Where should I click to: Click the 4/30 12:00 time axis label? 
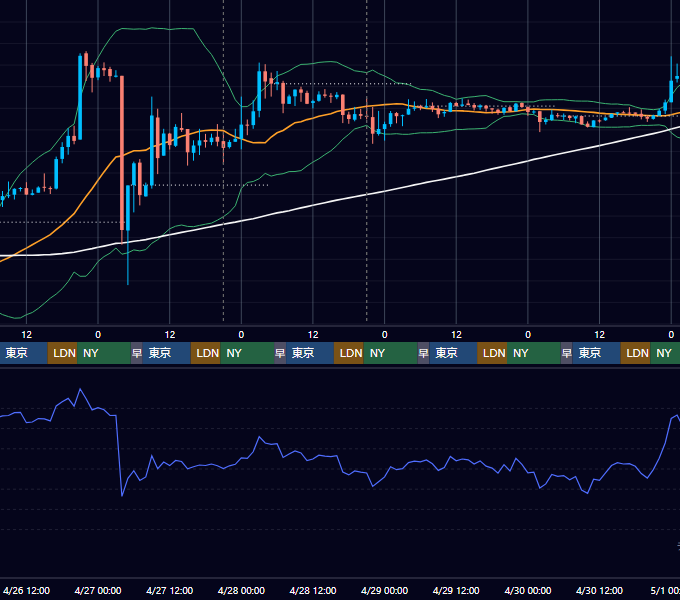click(599, 590)
